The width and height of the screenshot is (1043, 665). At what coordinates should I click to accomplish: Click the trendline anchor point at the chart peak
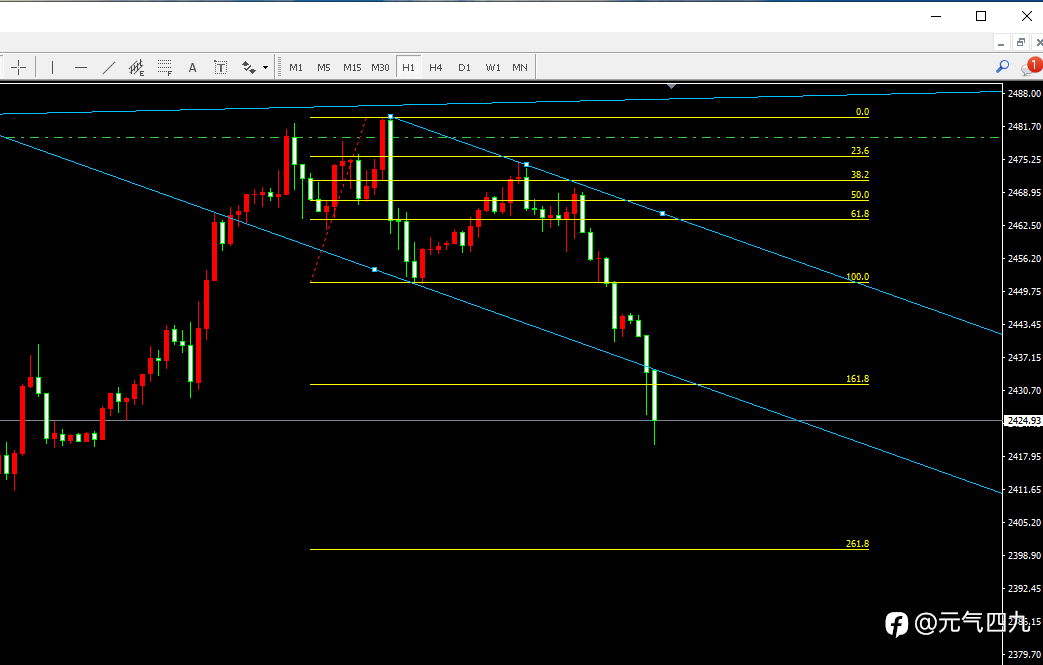(390, 117)
